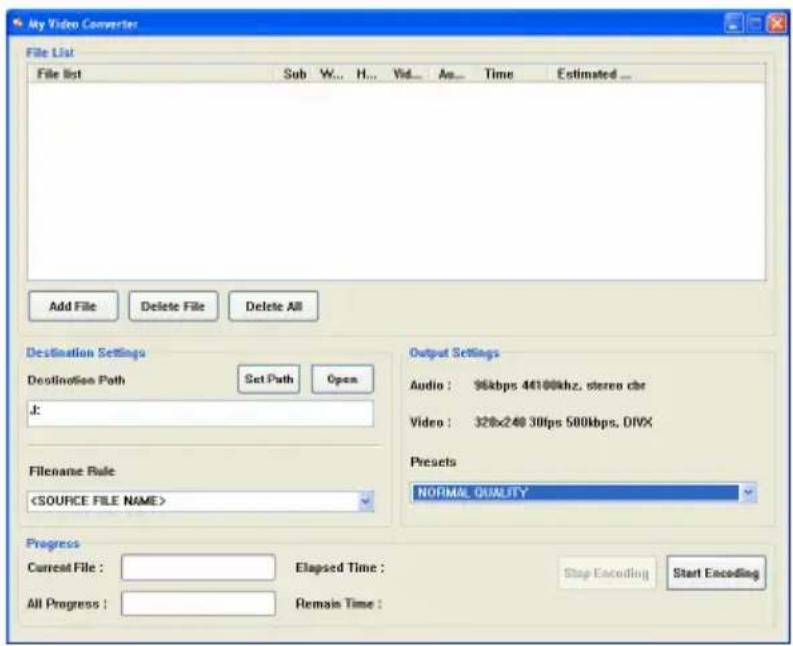Click the maximize button in the title bar
This screenshot has width=793, height=646.
pos(755,24)
